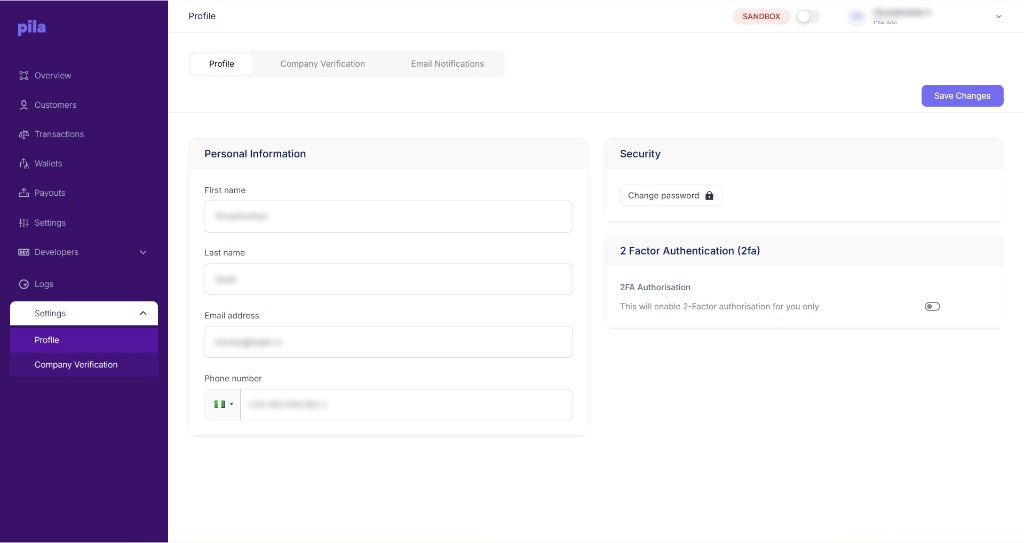Open the Wallets section label
1024x543 pixels.
[x=48, y=163]
